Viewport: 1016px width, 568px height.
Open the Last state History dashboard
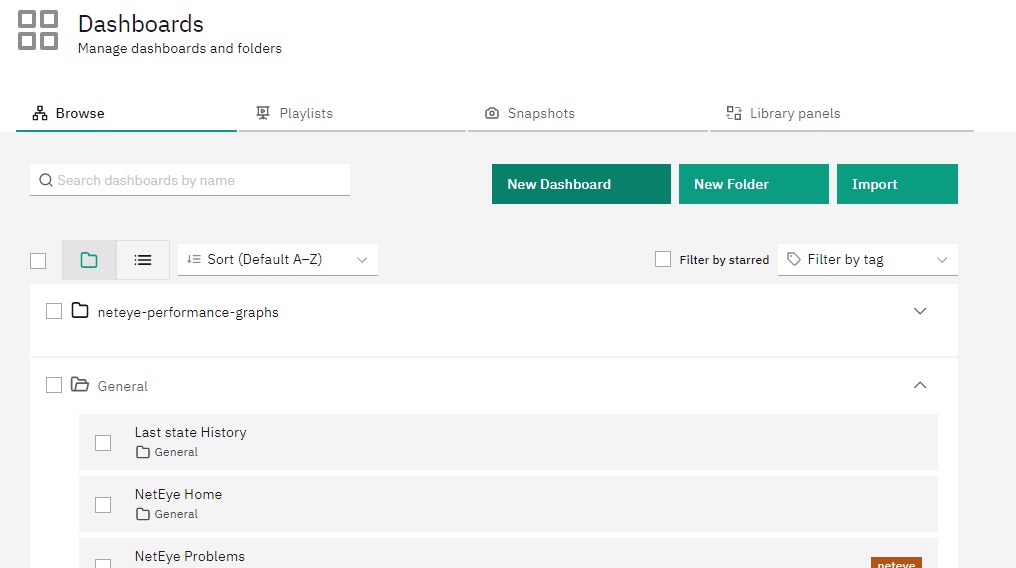[190, 432]
